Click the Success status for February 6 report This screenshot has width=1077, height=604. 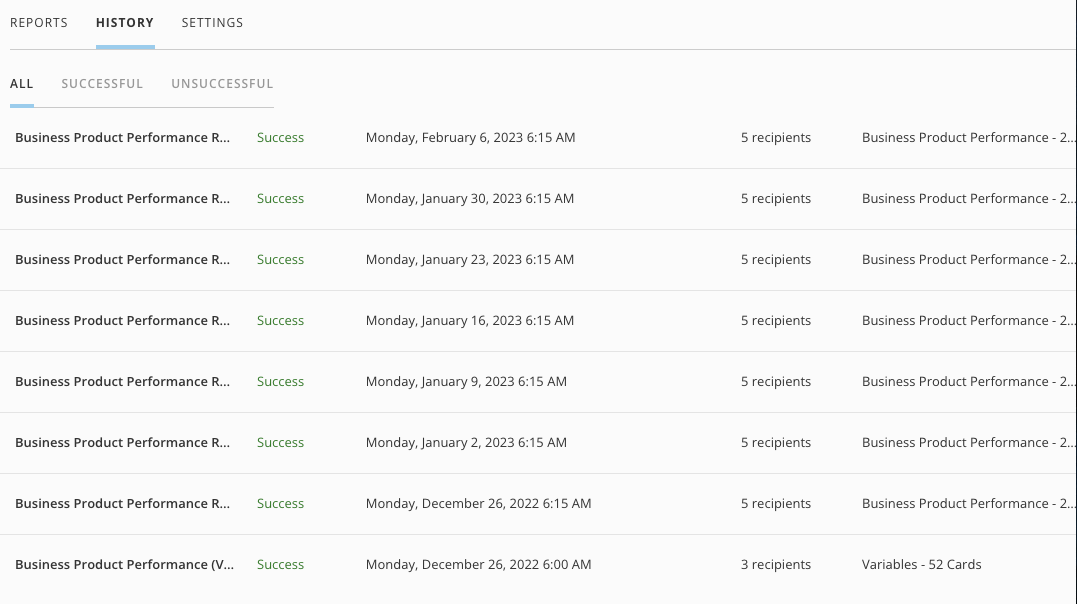(x=280, y=137)
